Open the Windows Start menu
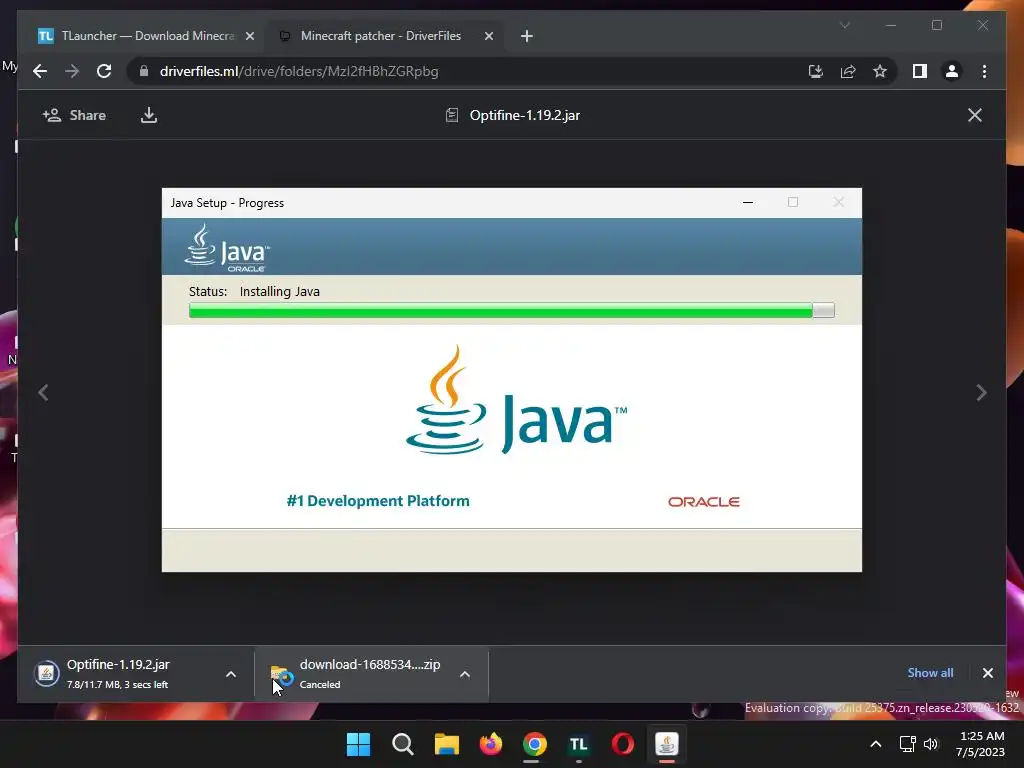The width and height of the screenshot is (1024, 768). coord(358,744)
